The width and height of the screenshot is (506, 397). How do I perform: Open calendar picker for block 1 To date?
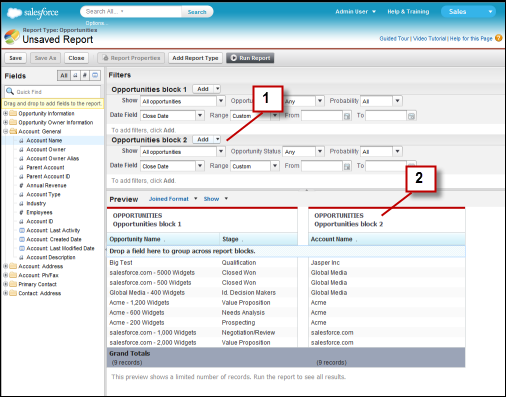click(411, 116)
